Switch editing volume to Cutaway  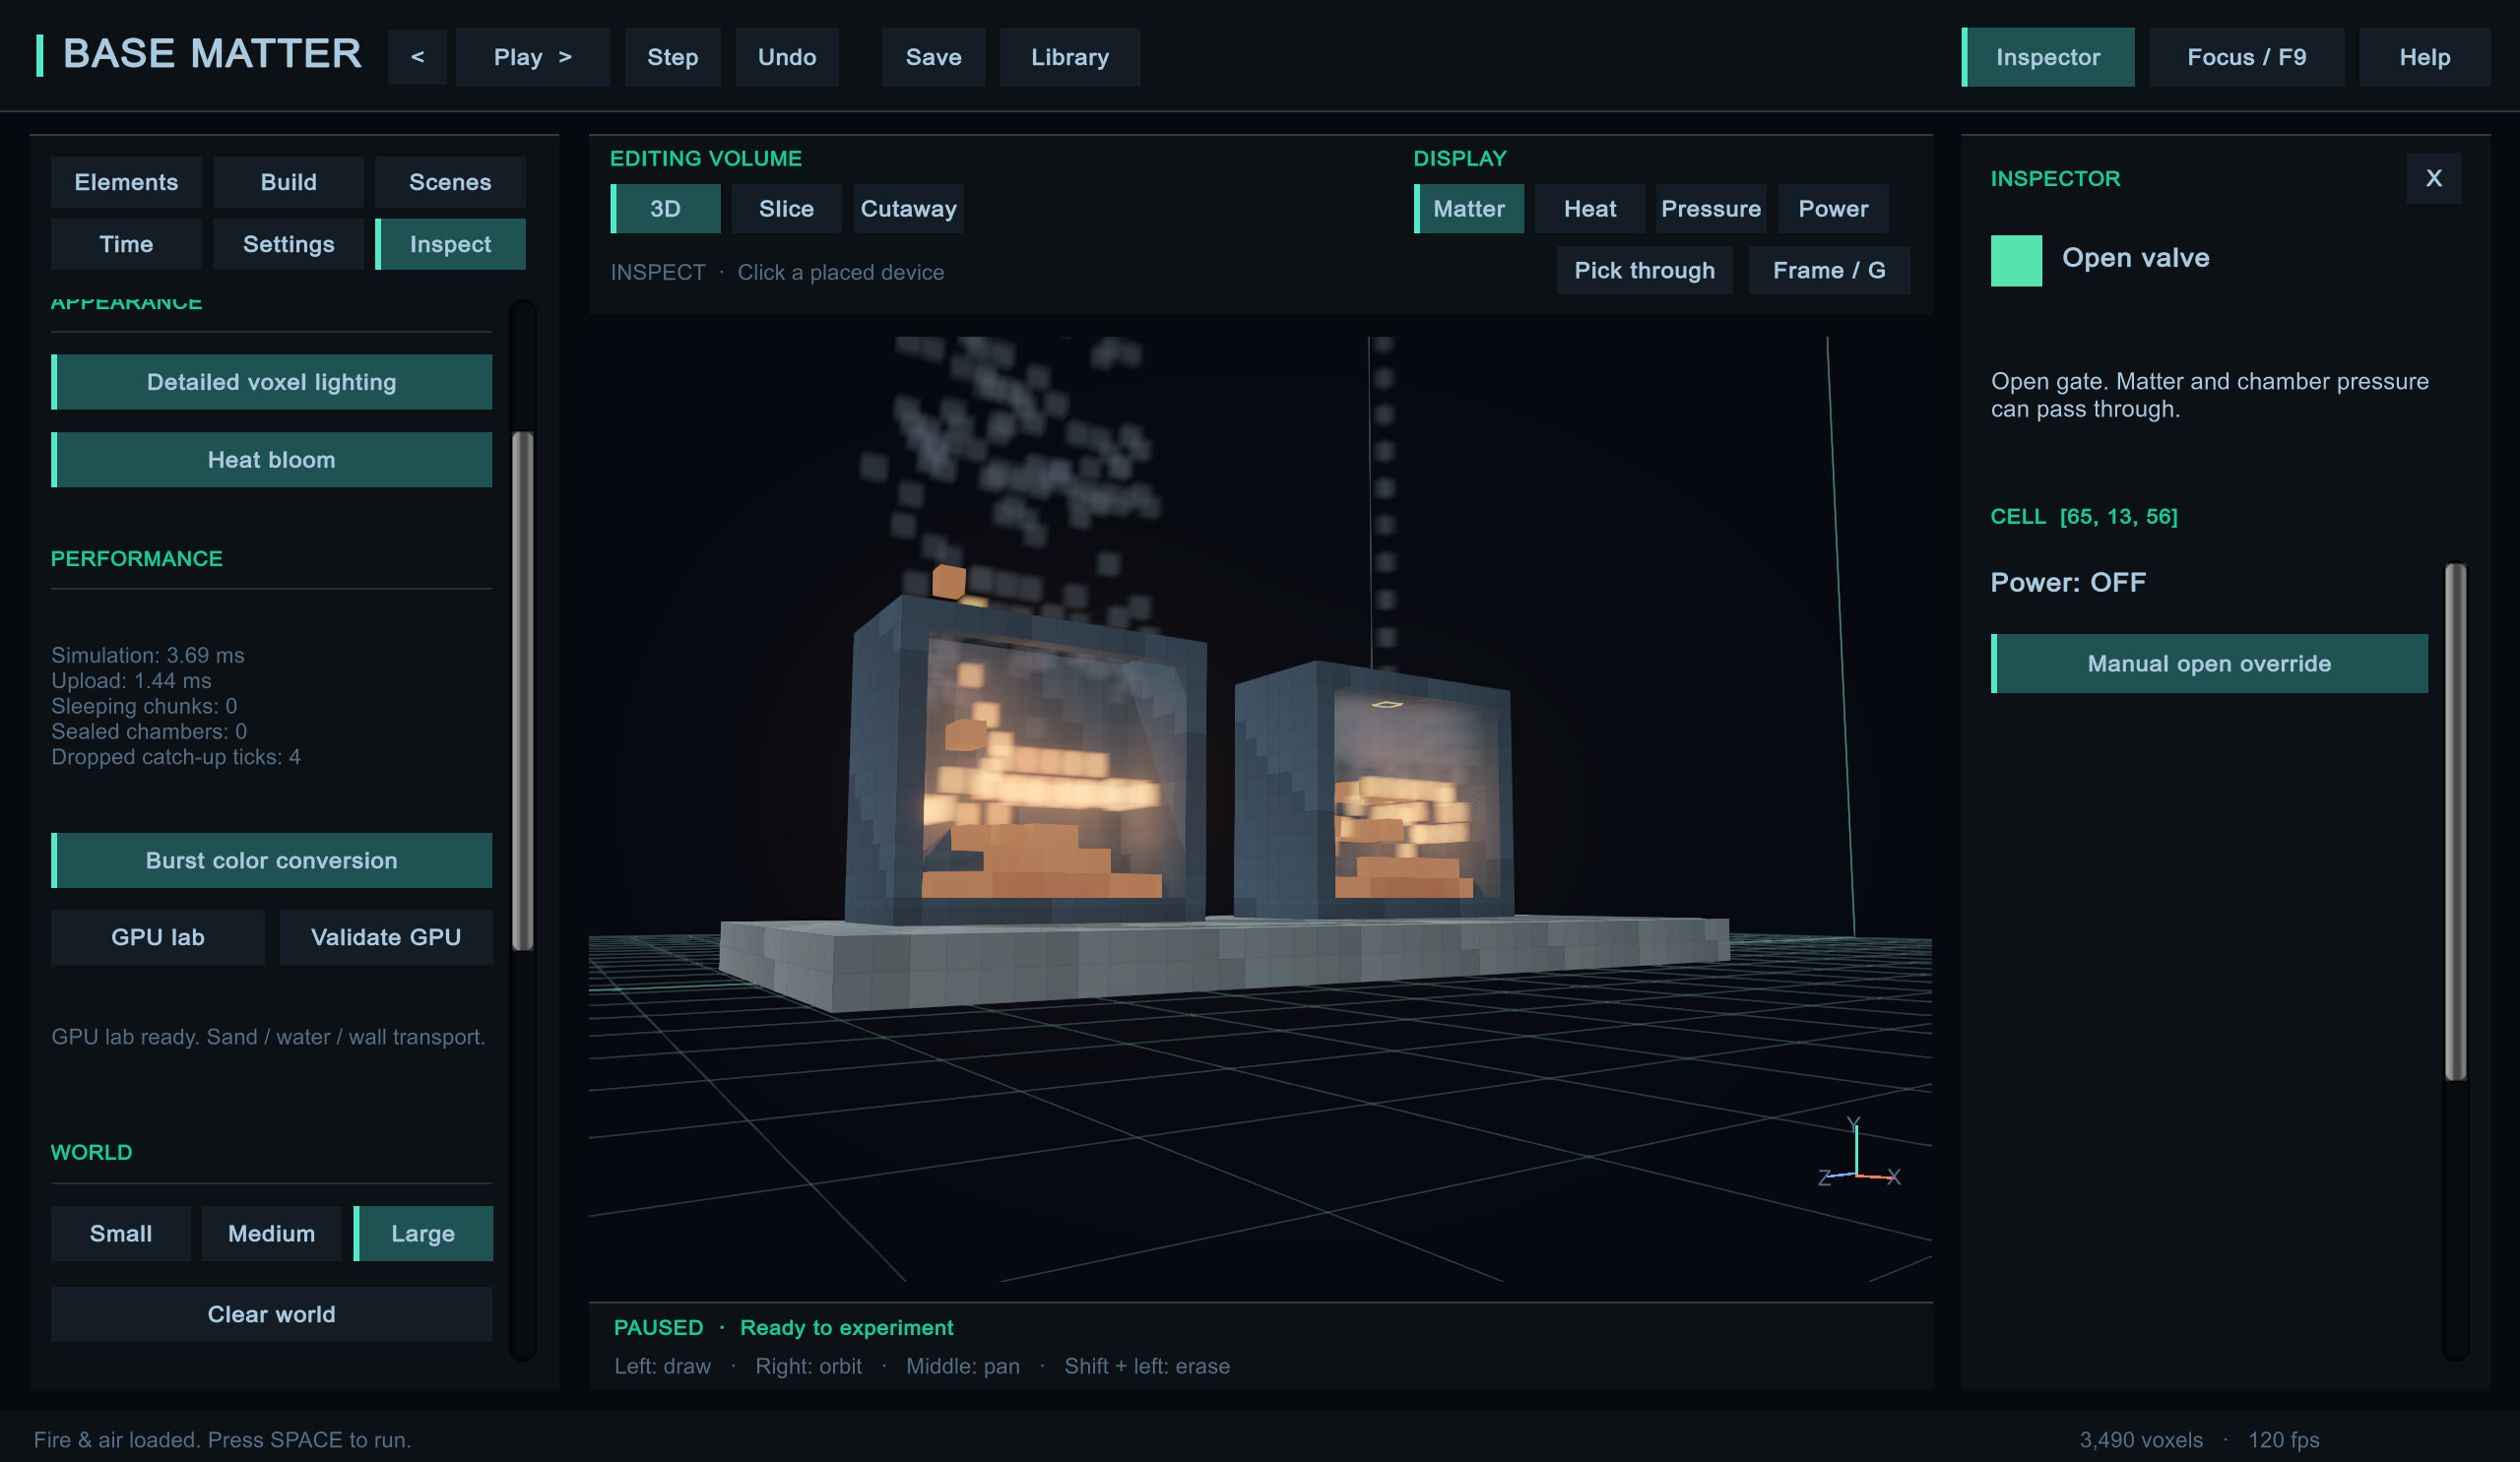(908, 209)
